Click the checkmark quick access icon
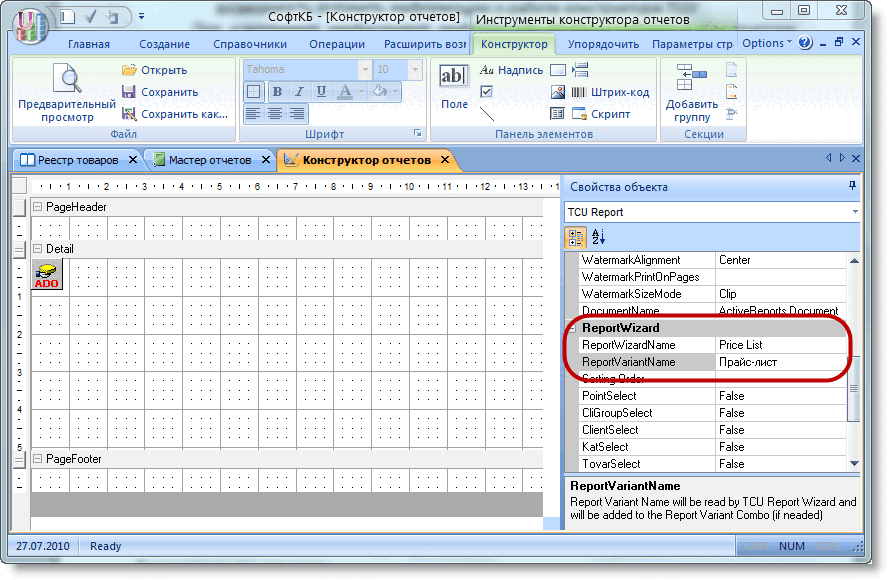This screenshot has height=580, width=888. 90,16
